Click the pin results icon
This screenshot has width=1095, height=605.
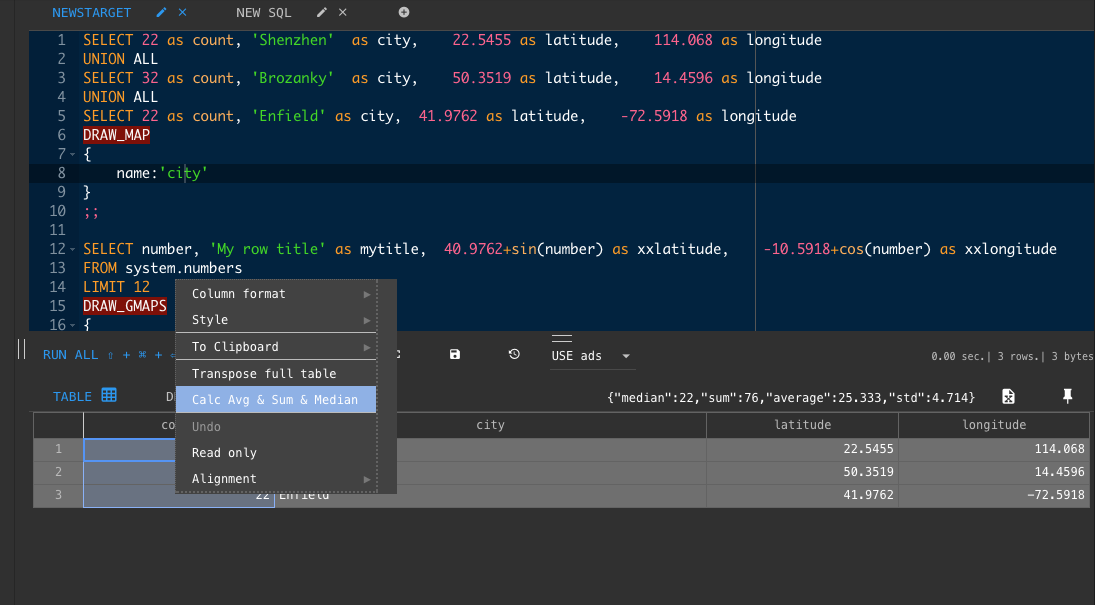tap(1067, 397)
